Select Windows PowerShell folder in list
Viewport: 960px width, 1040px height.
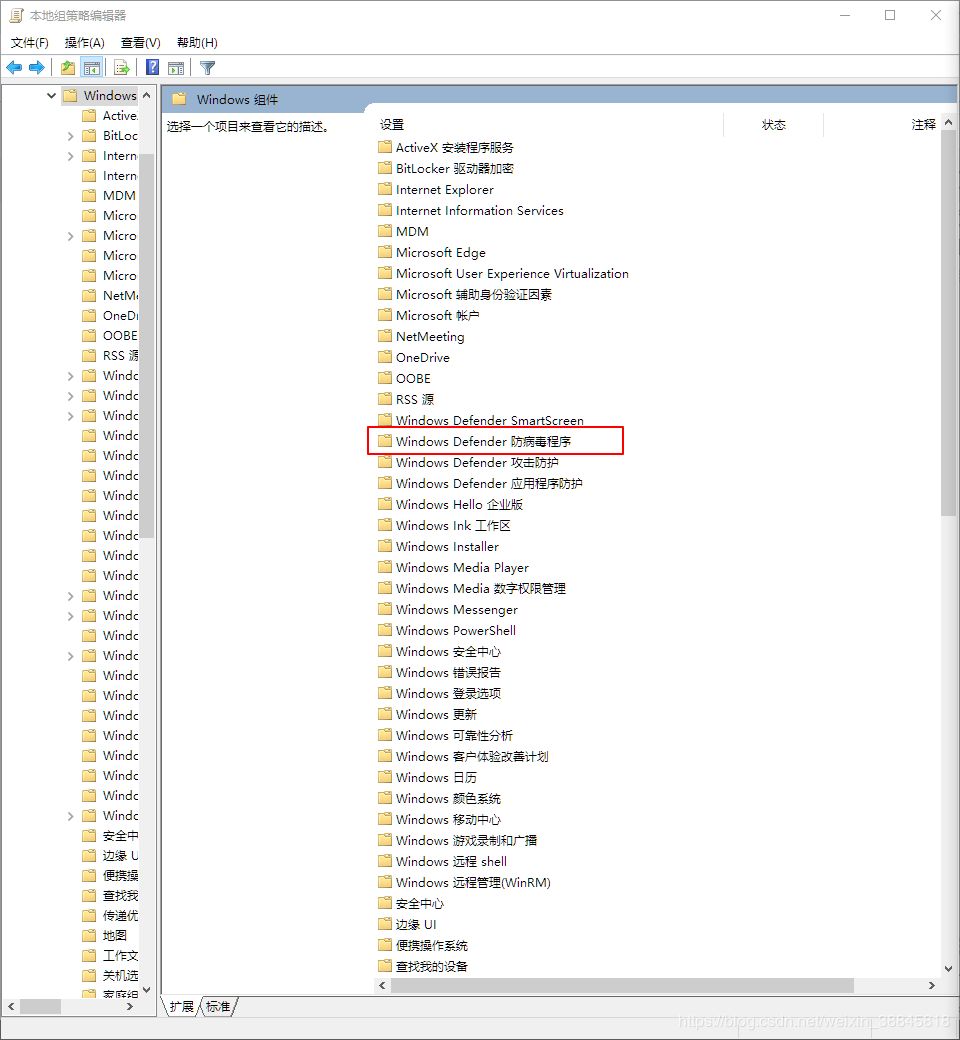coord(447,631)
